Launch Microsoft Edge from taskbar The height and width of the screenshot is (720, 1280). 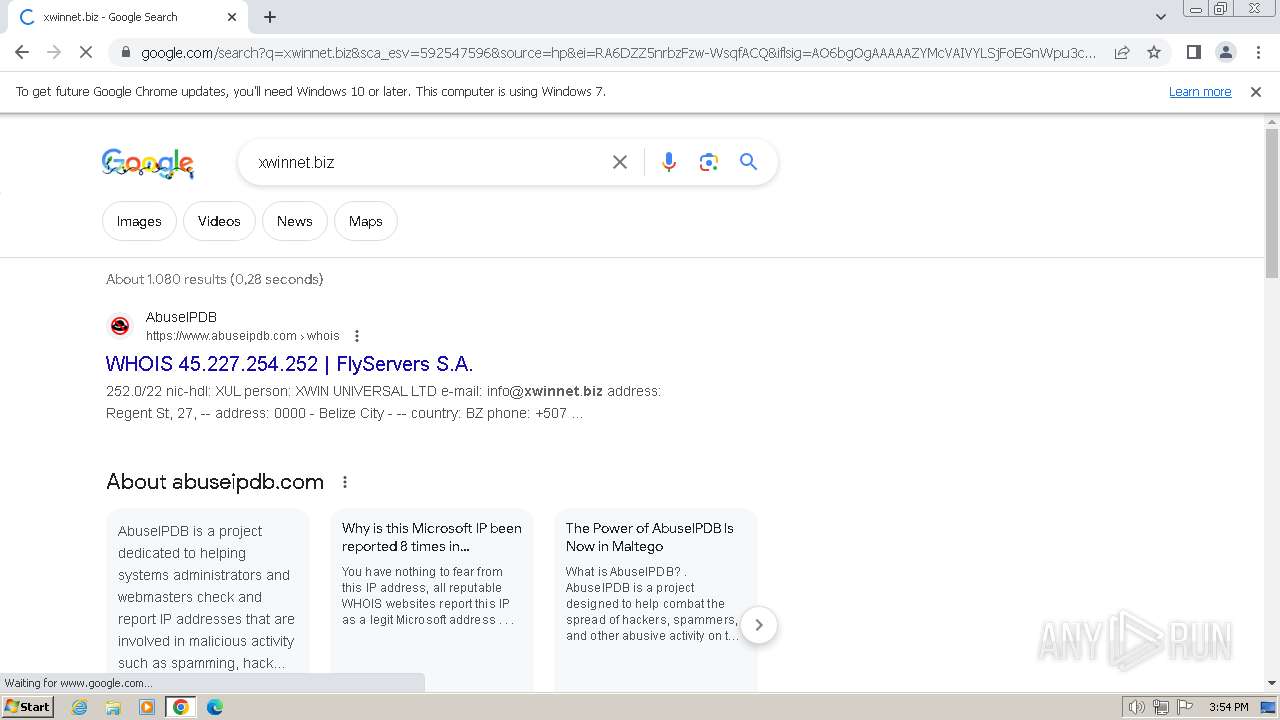point(215,707)
